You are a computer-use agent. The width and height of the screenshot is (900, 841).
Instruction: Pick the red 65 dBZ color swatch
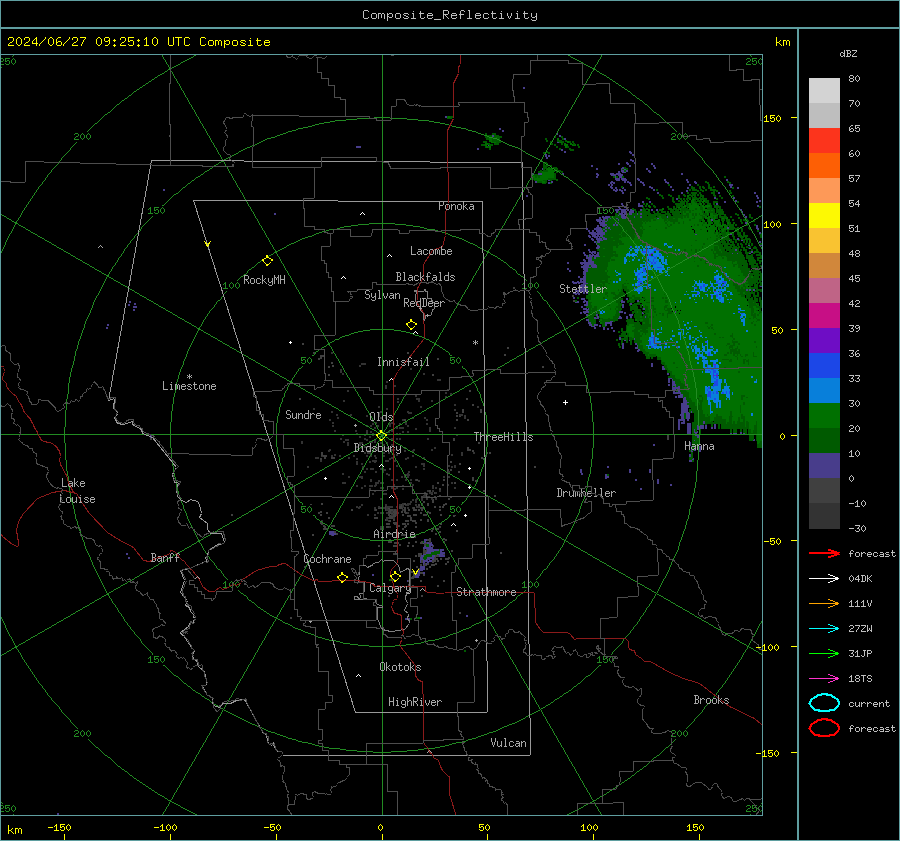pyautogui.click(x=824, y=140)
